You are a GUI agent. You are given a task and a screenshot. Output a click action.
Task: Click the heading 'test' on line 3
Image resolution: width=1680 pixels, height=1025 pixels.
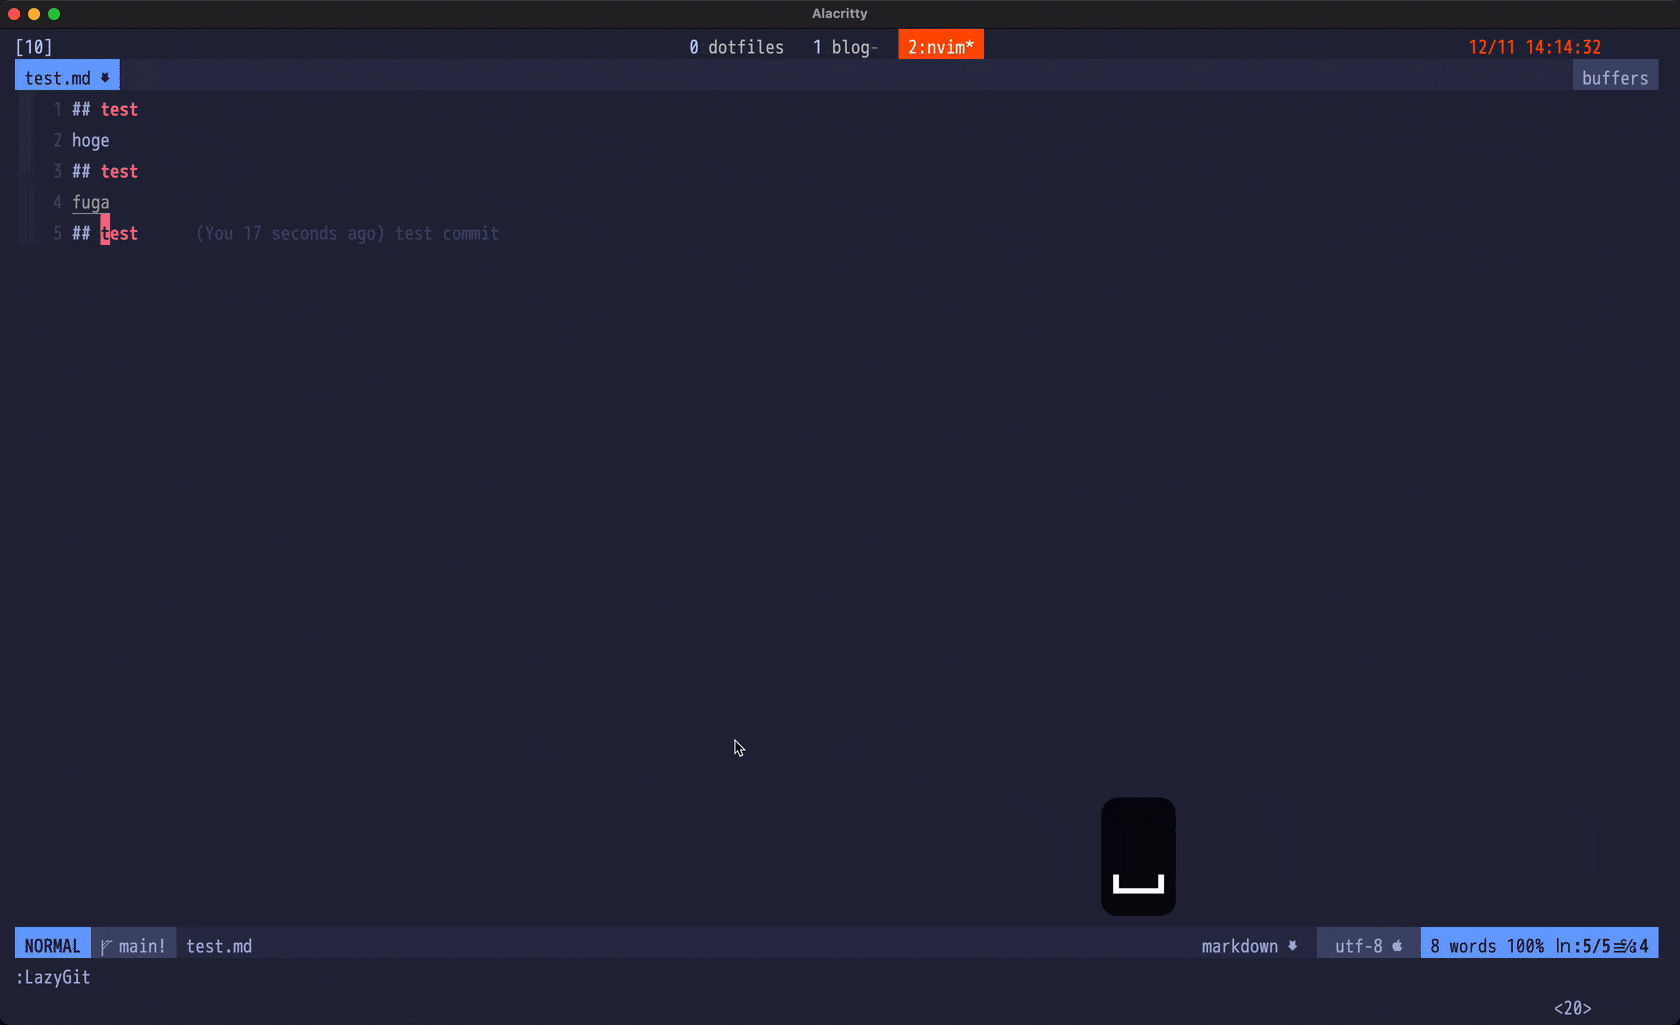[119, 171]
